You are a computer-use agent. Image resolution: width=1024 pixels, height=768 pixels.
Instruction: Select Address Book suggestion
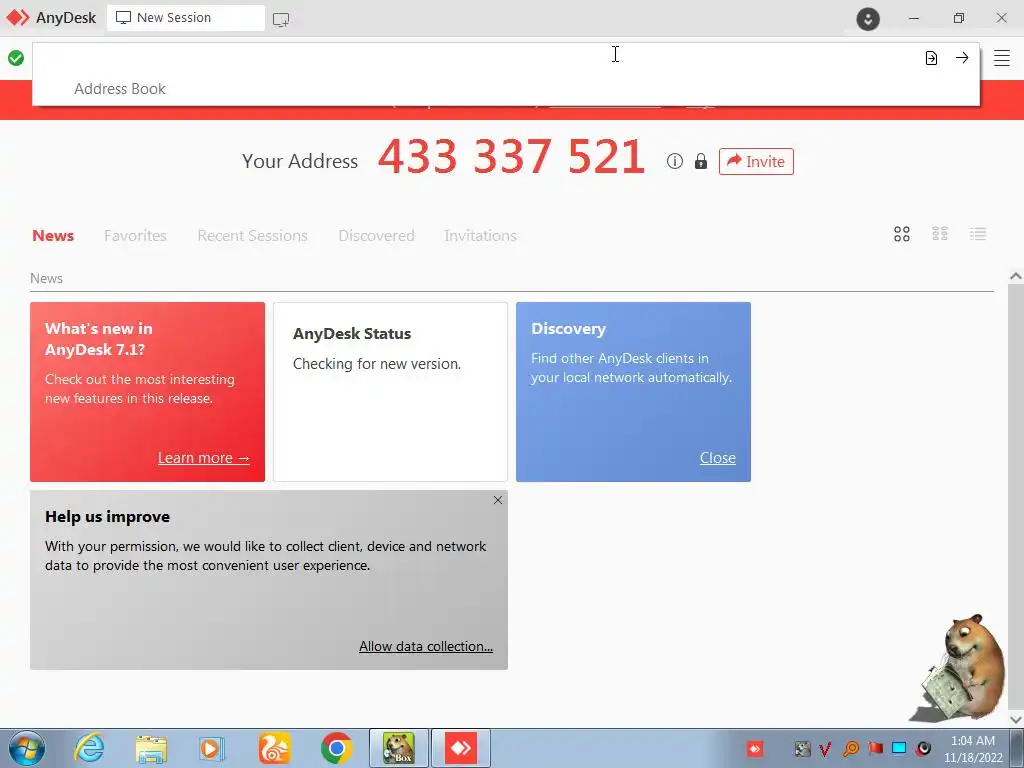(x=120, y=89)
